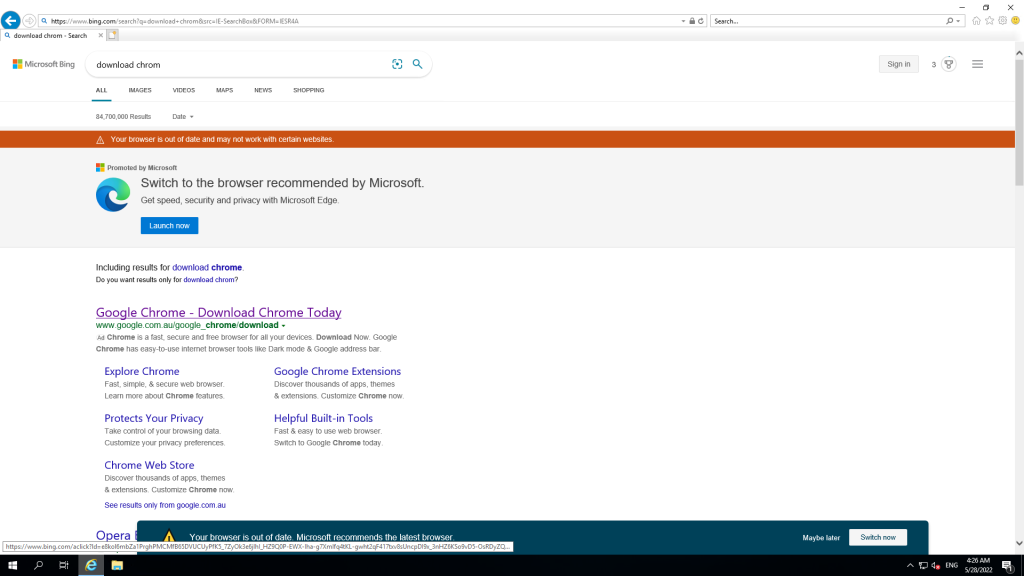Click the refresh icon in the address bar
This screenshot has height=576, width=1024.
(x=700, y=21)
